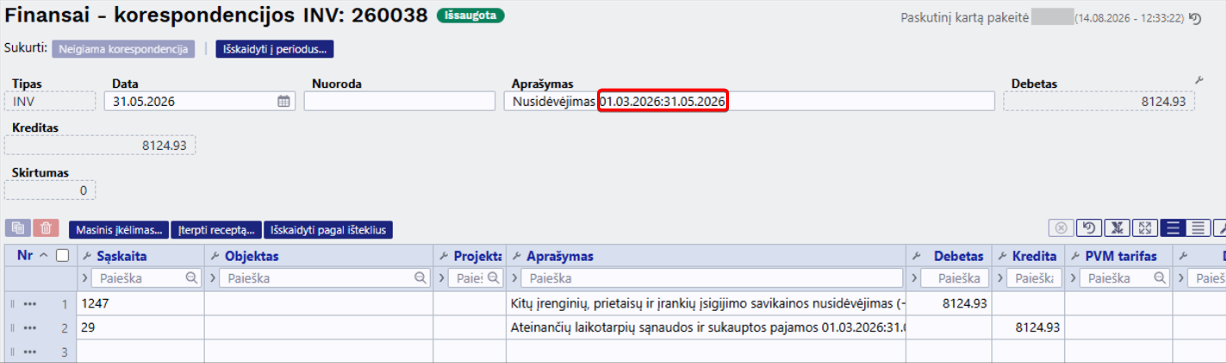Click description cell starting Kitų įrenginių, prietaisų
Viewport: 1226px width, 363px height.
707,303
